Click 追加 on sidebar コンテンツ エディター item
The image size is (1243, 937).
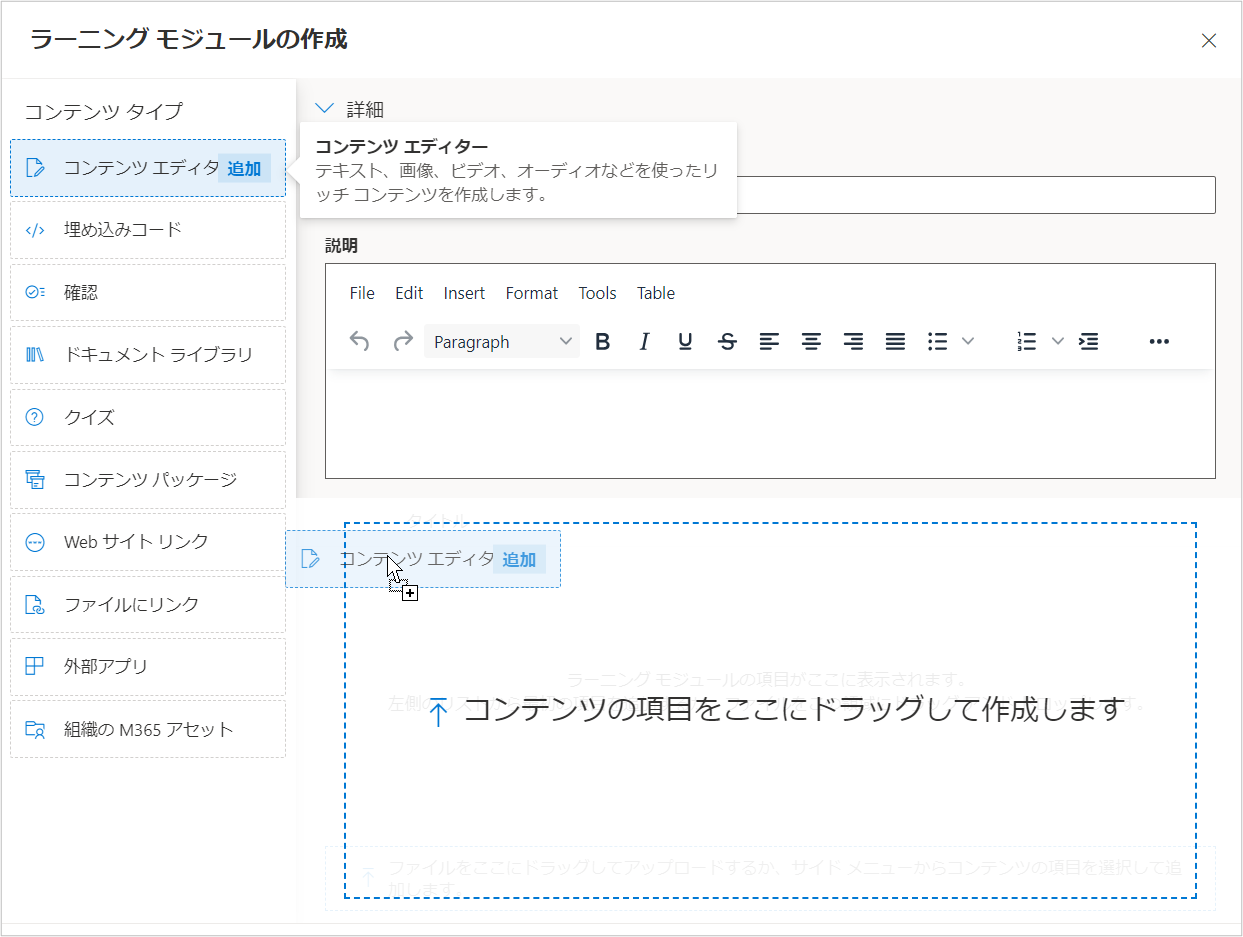[244, 168]
